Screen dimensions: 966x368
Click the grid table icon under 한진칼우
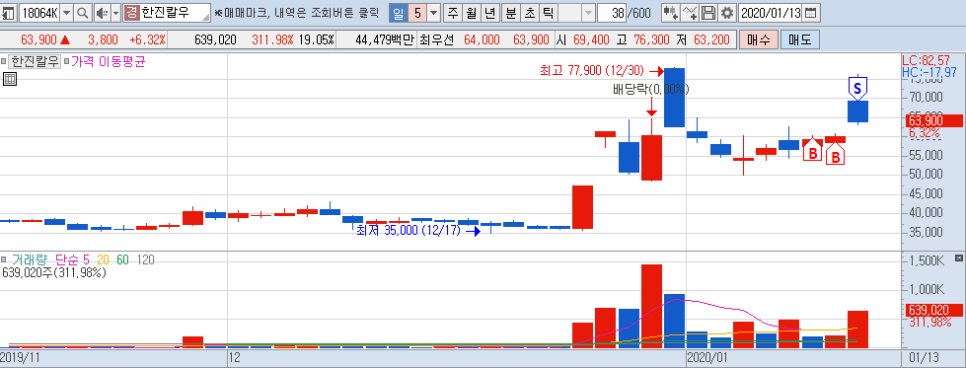9,78
